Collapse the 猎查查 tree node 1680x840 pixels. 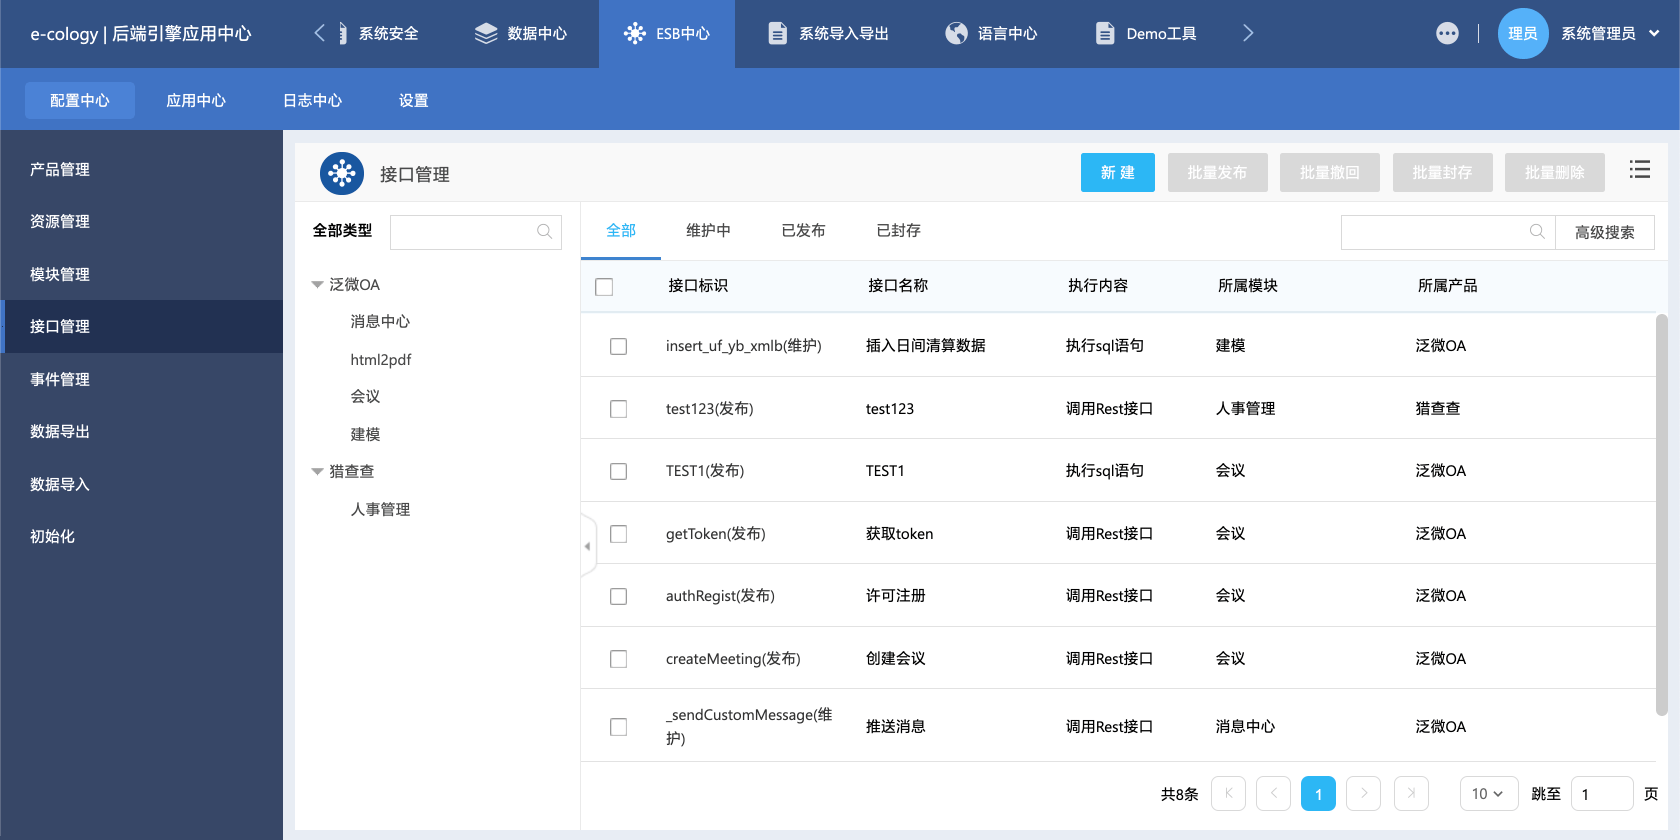click(x=317, y=472)
